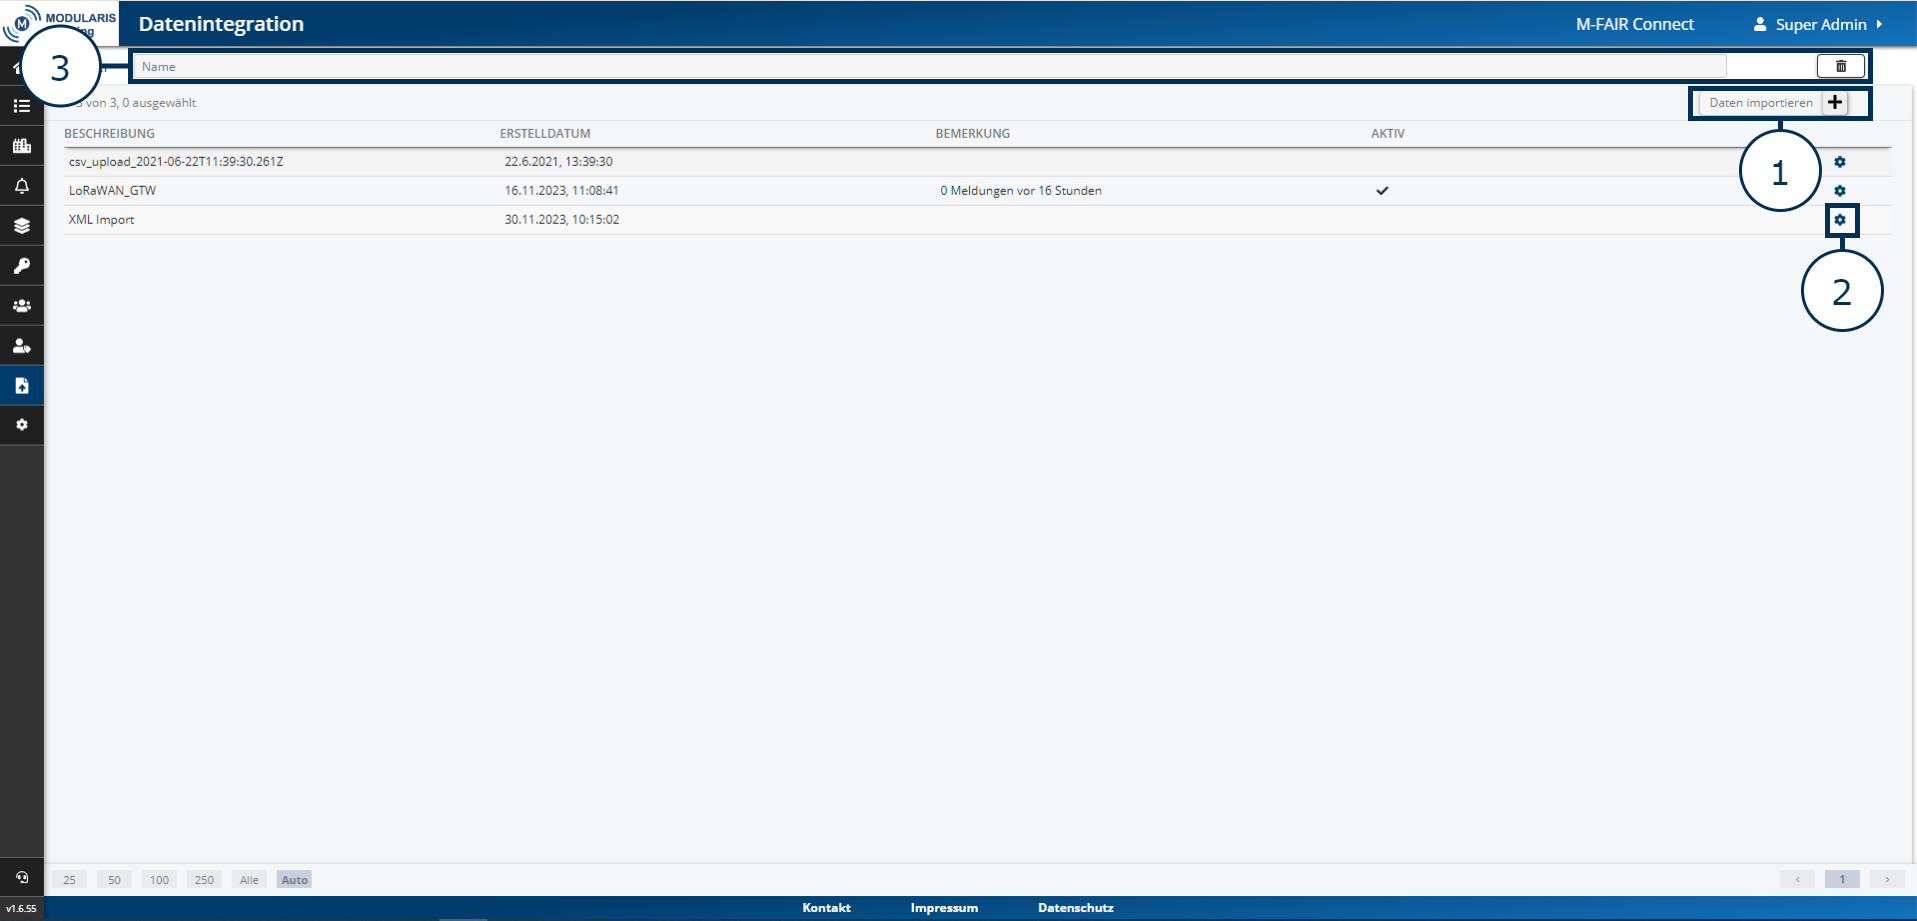The image size is (1917, 921).
Task: Clear the filter with the trash button
Action: [x=1840, y=66]
